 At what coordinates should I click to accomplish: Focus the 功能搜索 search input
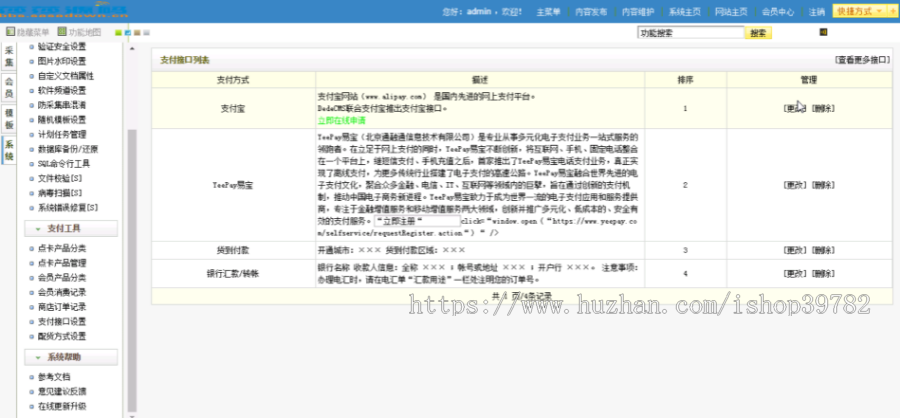click(x=690, y=33)
